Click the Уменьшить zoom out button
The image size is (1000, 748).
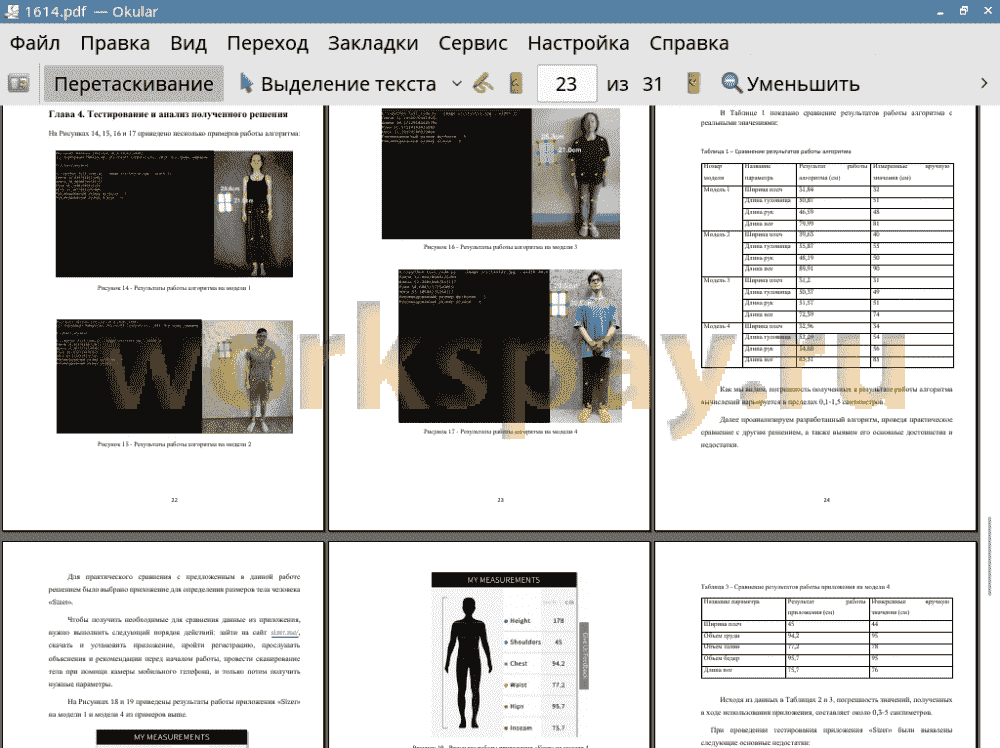click(790, 84)
